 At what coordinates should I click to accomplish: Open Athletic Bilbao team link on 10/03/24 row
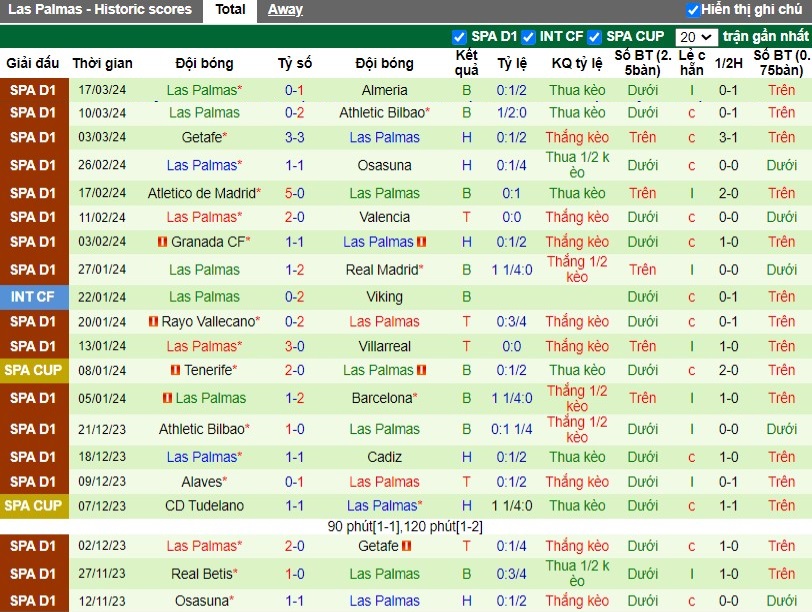pos(382,112)
